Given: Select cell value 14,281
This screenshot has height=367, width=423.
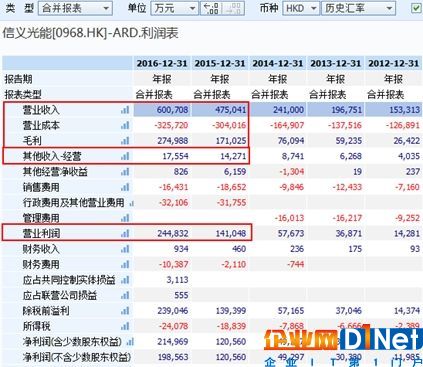Looking at the screenshot, I should click(x=407, y=233).
